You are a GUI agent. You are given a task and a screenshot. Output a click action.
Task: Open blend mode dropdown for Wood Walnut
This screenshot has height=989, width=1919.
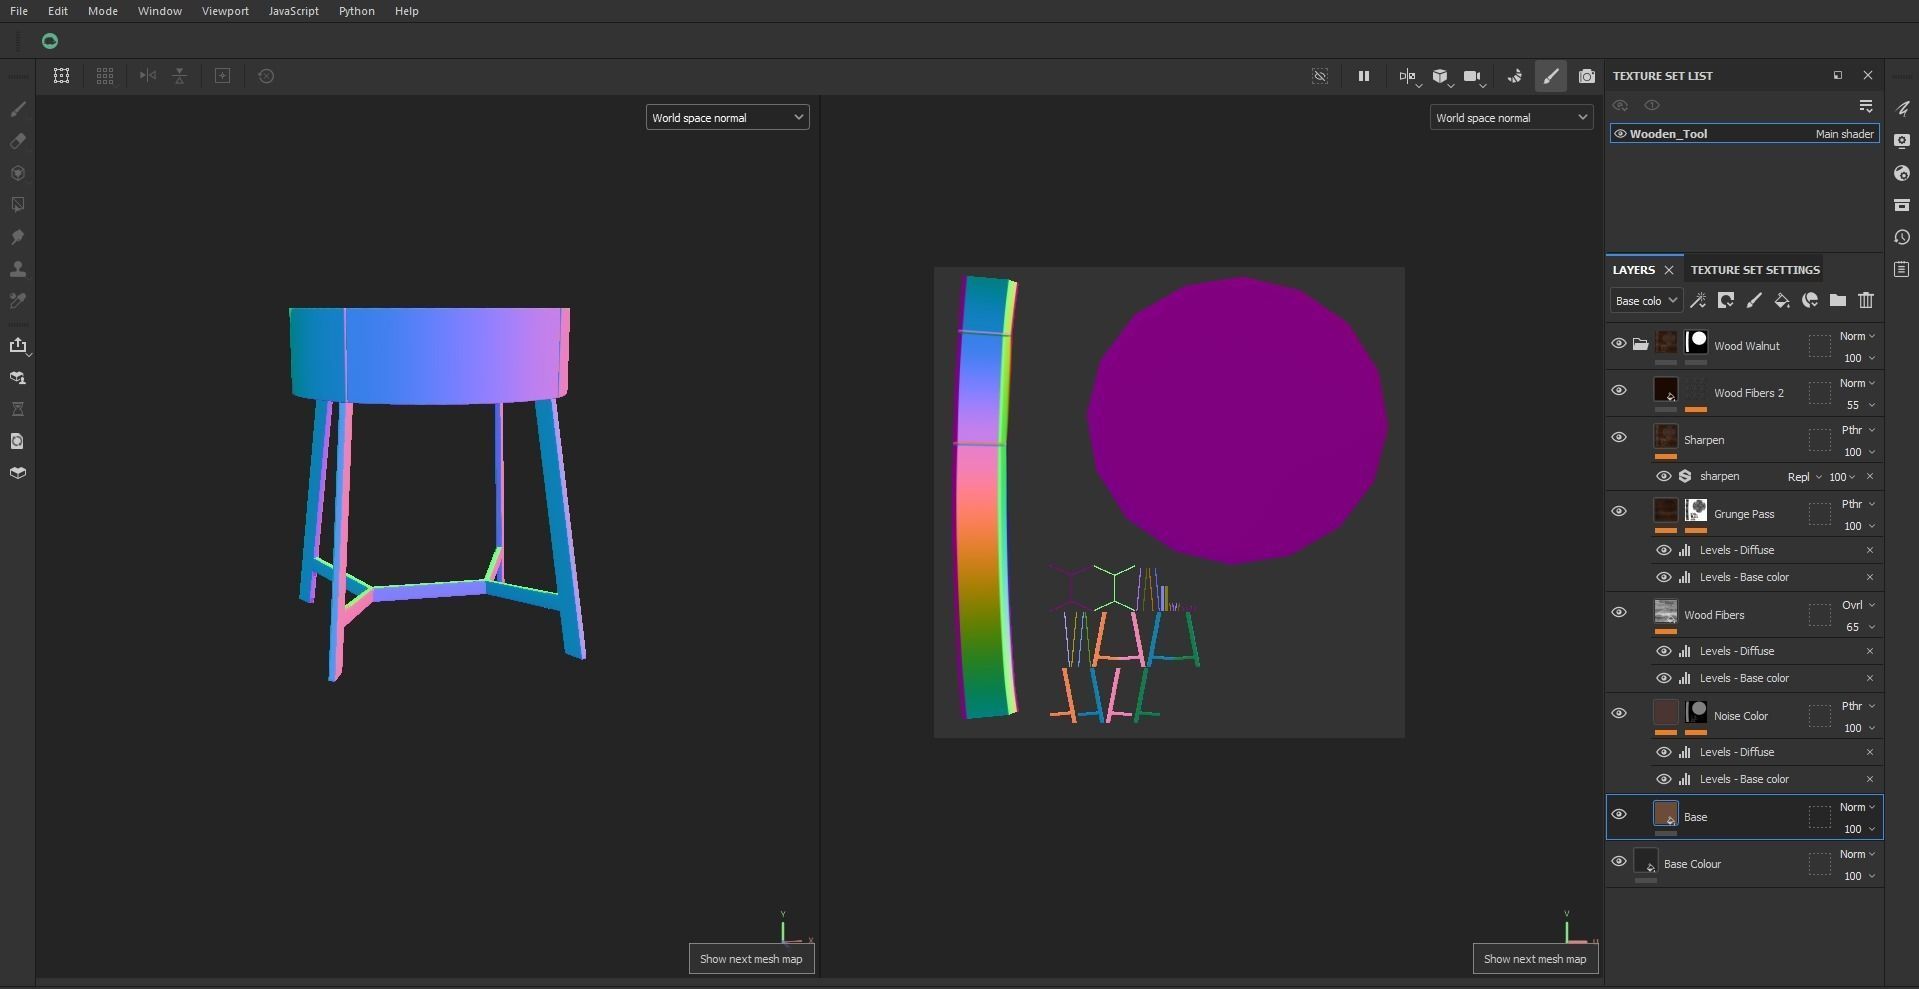click(x=1857, y=336)
